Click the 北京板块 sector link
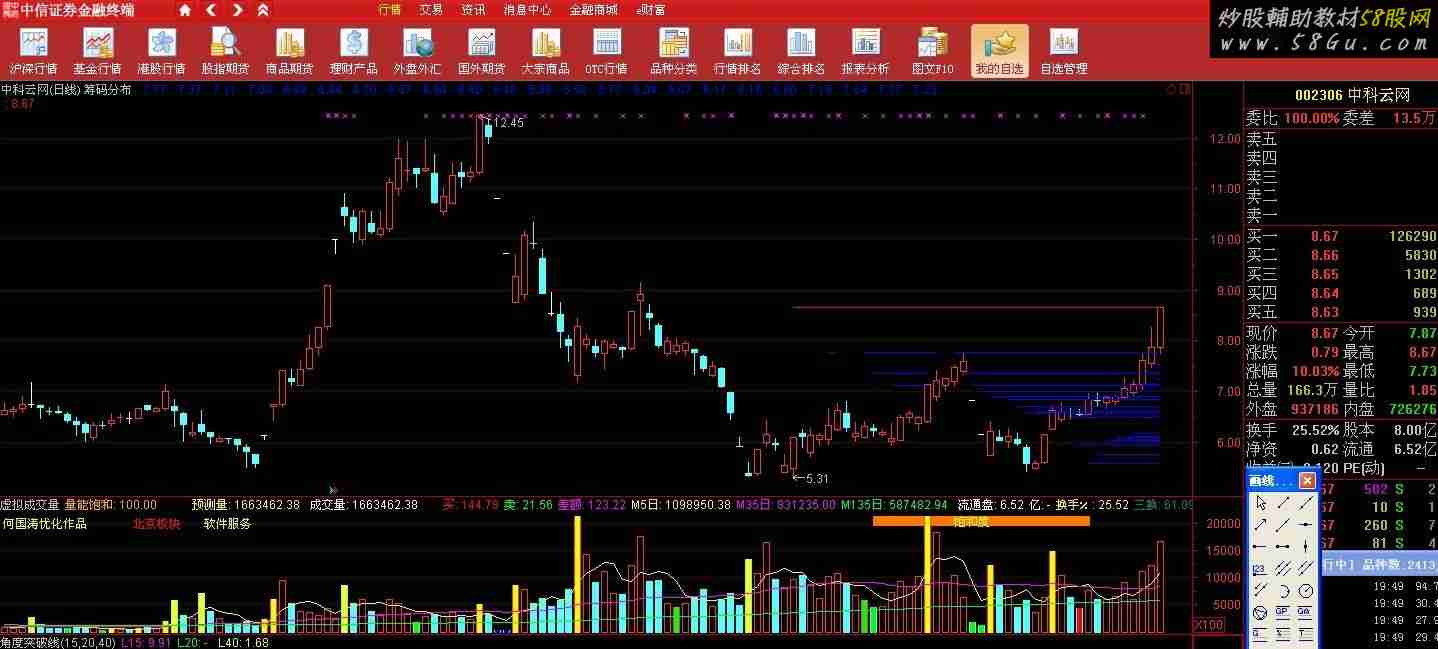The image size is (1438, 649). tap(156, 524)
